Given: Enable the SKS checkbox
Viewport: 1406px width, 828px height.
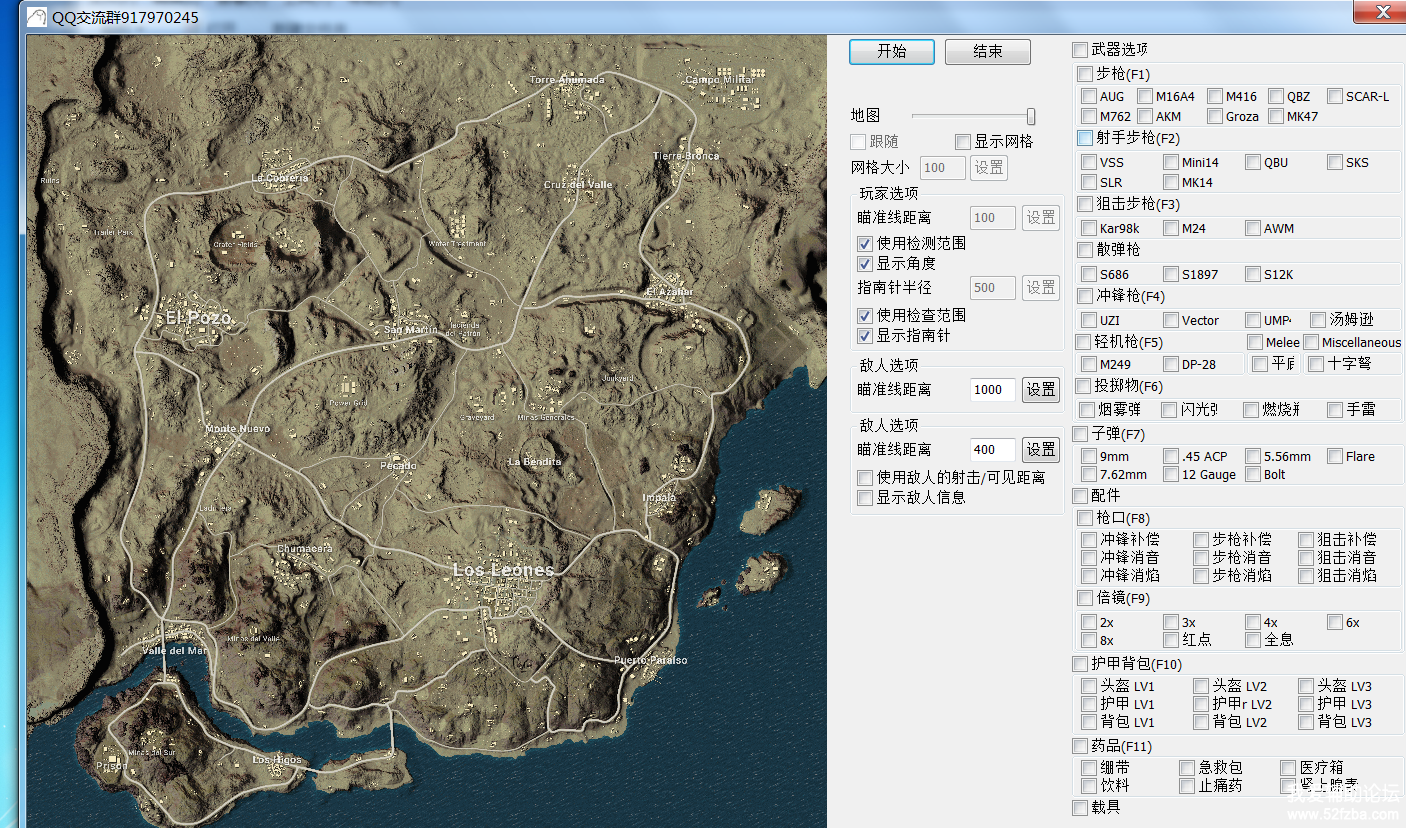Looking at the screenshot, I should coord(1335,162).
